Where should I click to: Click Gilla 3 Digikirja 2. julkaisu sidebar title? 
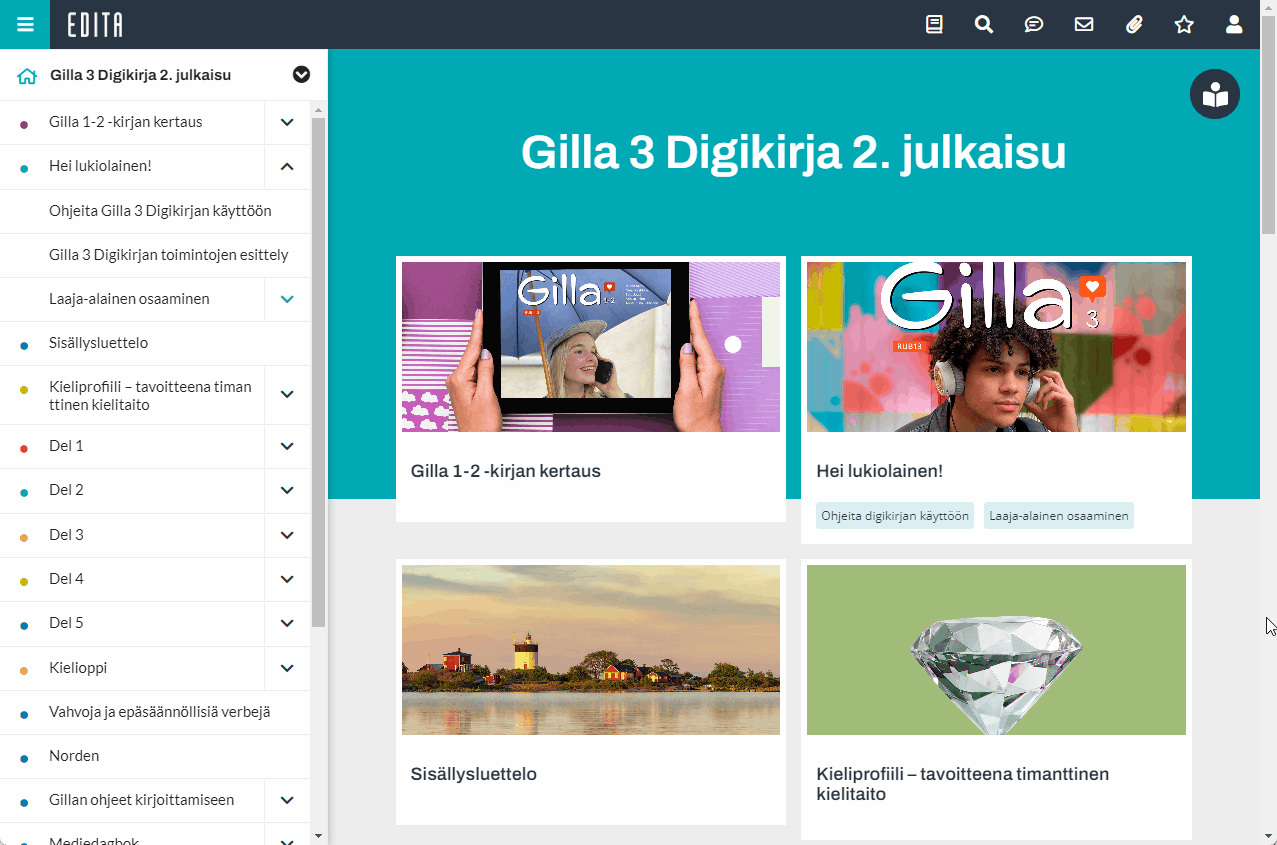click(141, 75)
